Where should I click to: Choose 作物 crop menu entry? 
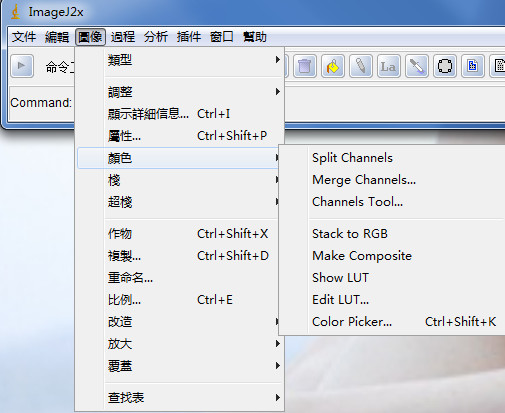click(x=180, y=234)
